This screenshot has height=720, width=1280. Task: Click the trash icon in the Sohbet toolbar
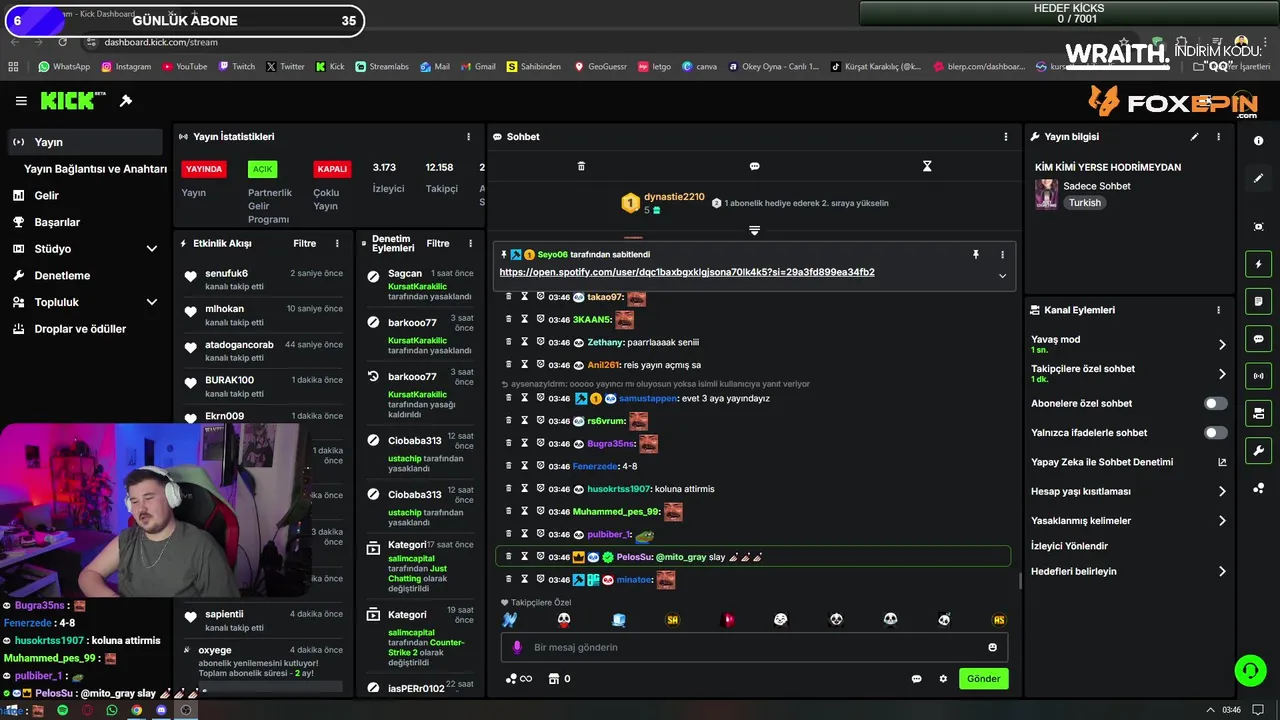coord(581,166)
